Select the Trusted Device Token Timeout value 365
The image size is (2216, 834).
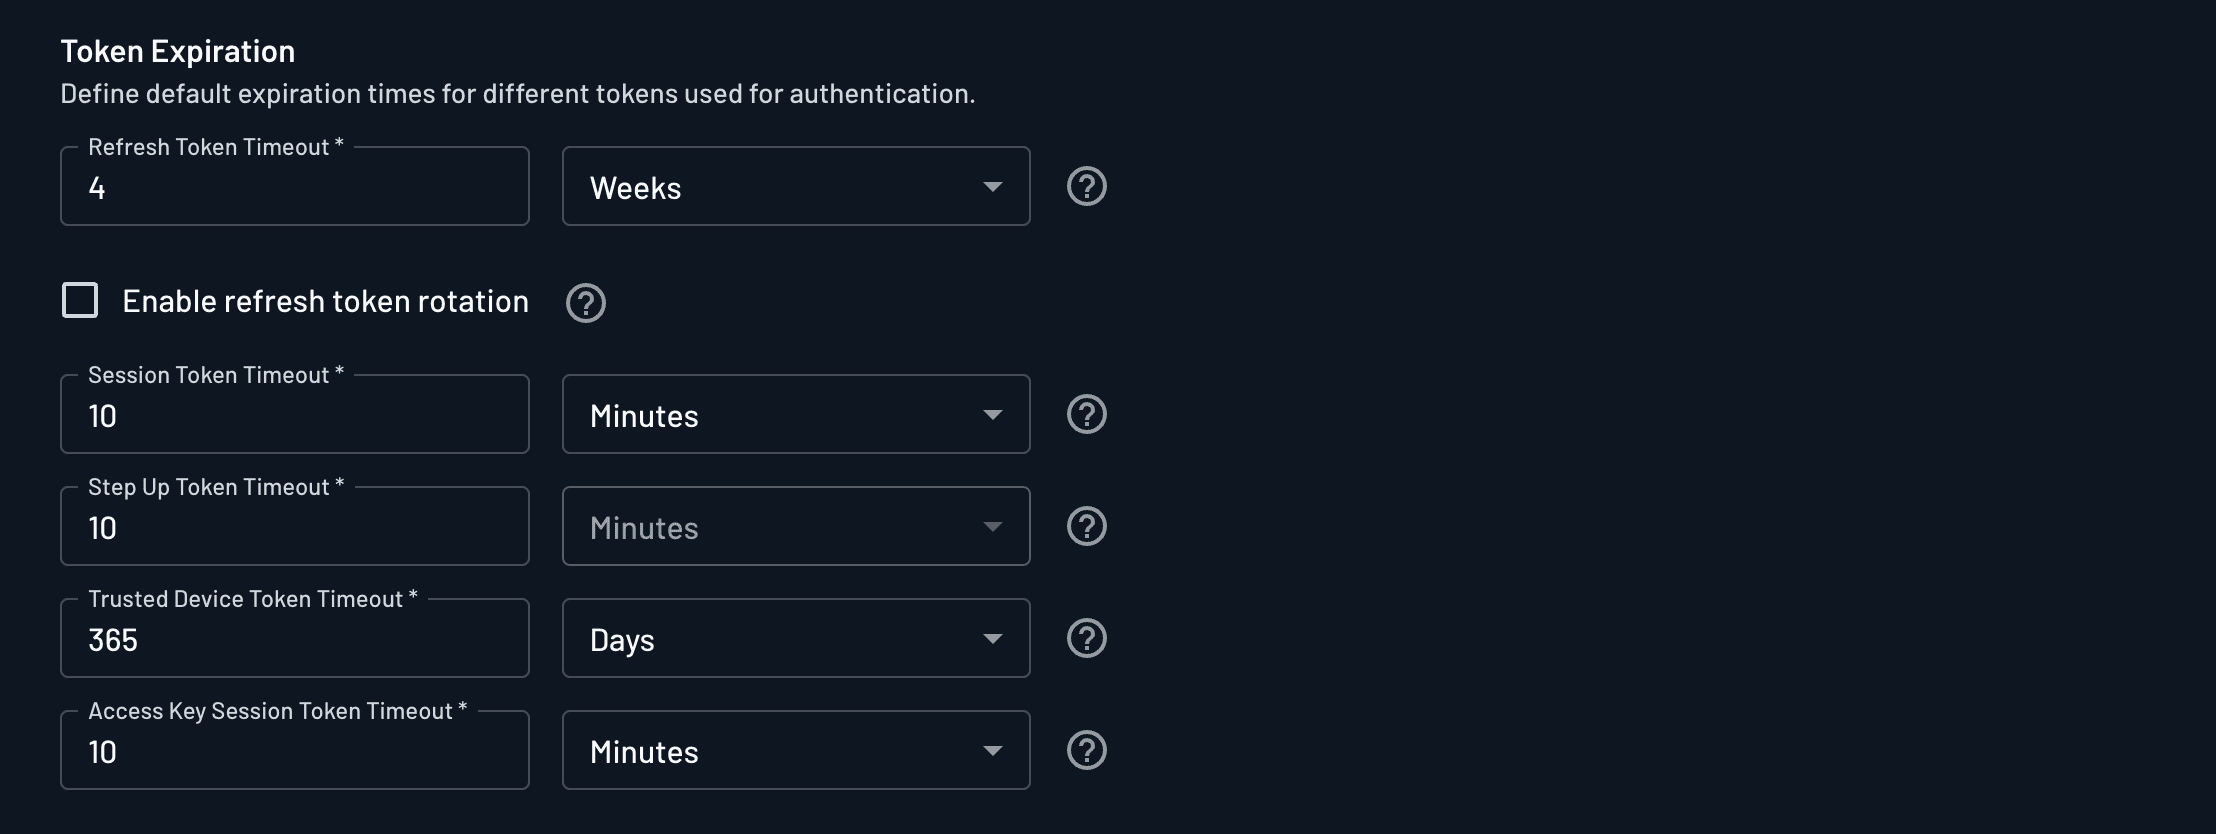click(295, 641)
